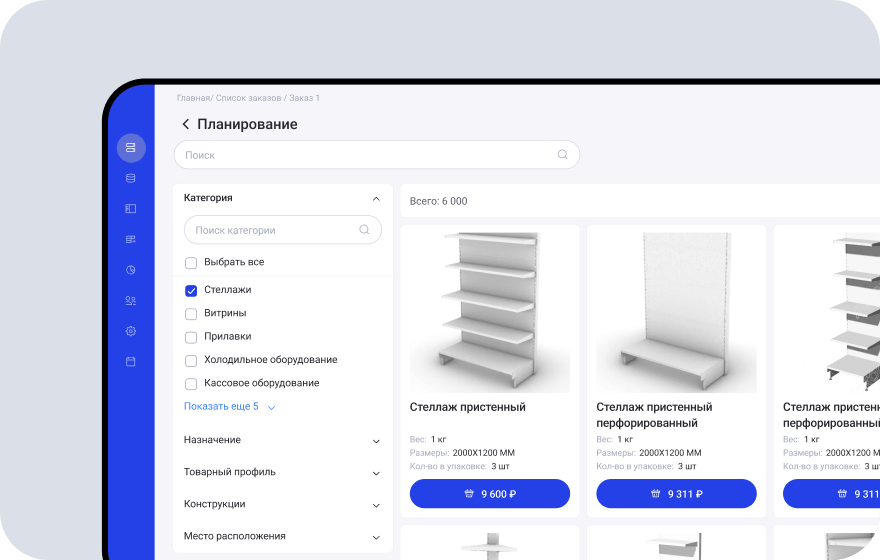Viewport: 880px width, 560px height.
Task: Open the list settings sidebar icon
Action: coord(131,240)
